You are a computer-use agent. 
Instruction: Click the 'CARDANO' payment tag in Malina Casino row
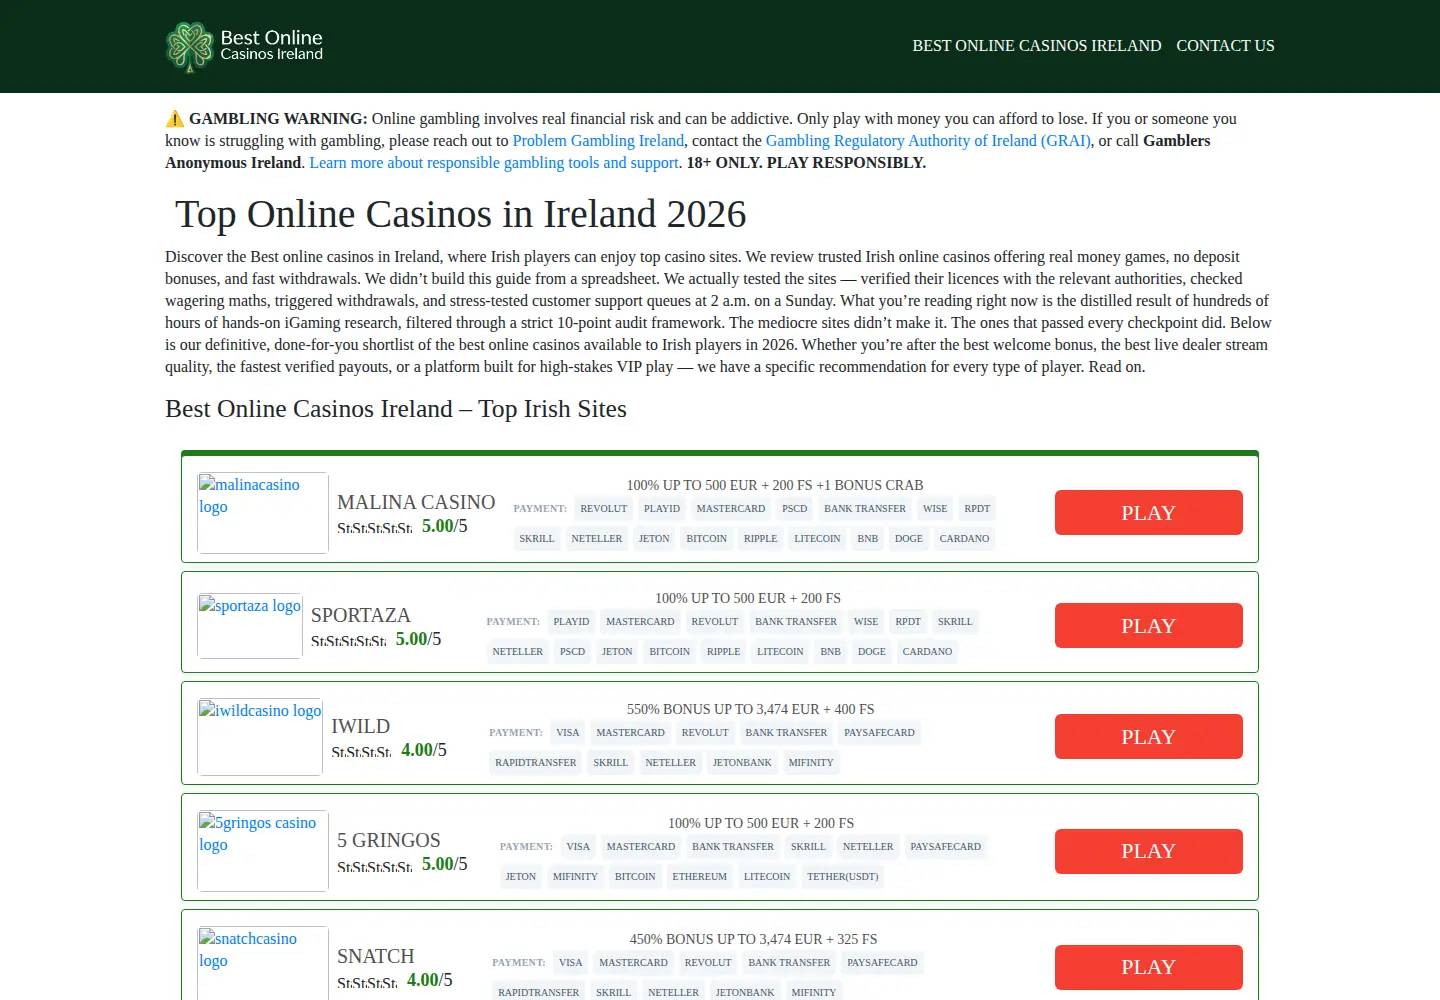coord(964,539)
